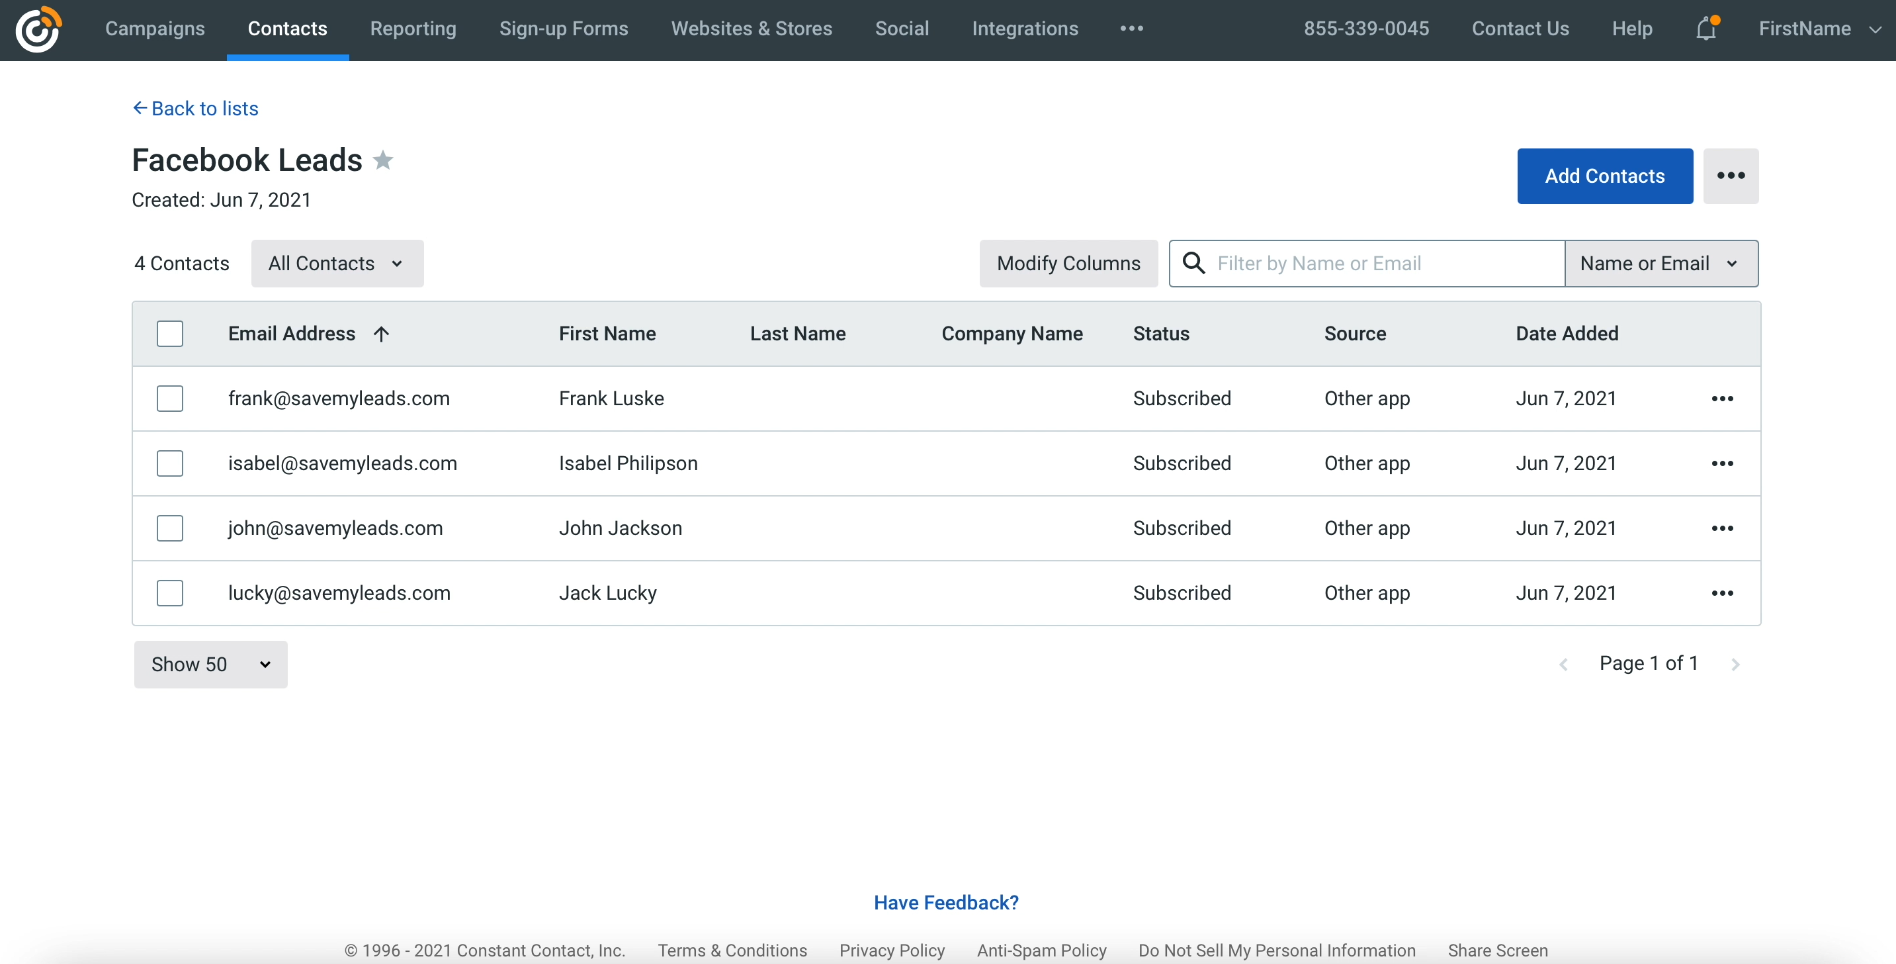1896x964 pixels.
Task: Open the Show 50 page size dropdown
Action: 211,664
